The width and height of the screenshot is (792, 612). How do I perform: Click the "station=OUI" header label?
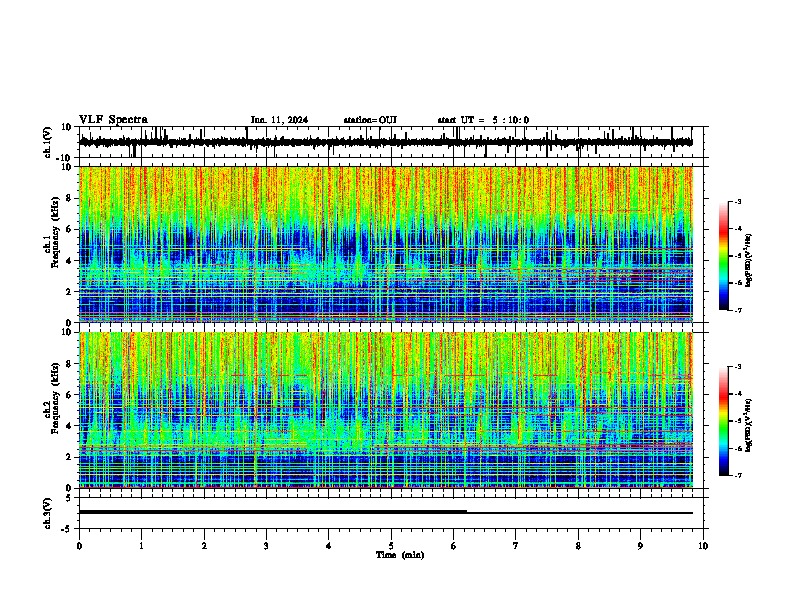coord(370,120)
